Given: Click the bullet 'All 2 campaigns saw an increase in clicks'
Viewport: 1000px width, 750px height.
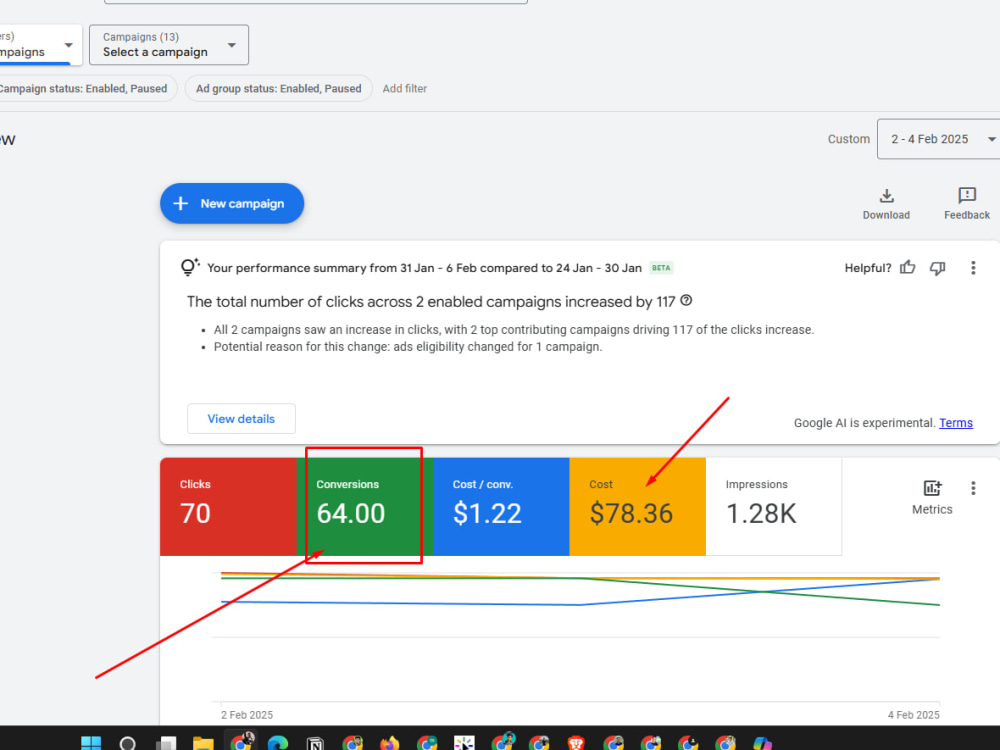Looking at the screenshot, I should (x=514, y=330).
